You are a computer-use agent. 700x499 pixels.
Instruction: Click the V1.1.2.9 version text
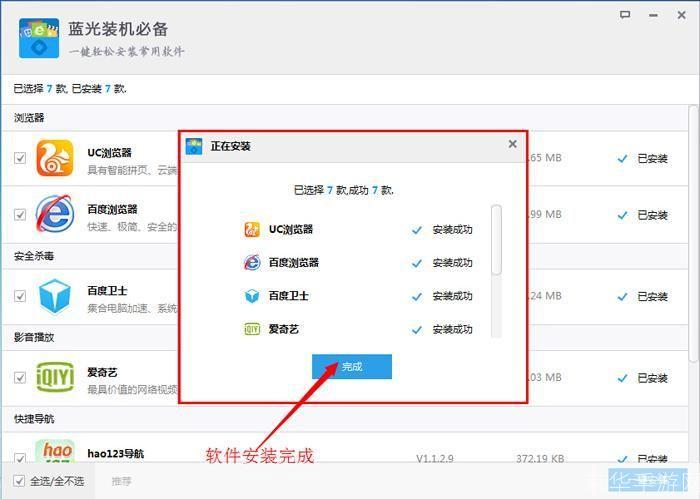click(435, 458)
